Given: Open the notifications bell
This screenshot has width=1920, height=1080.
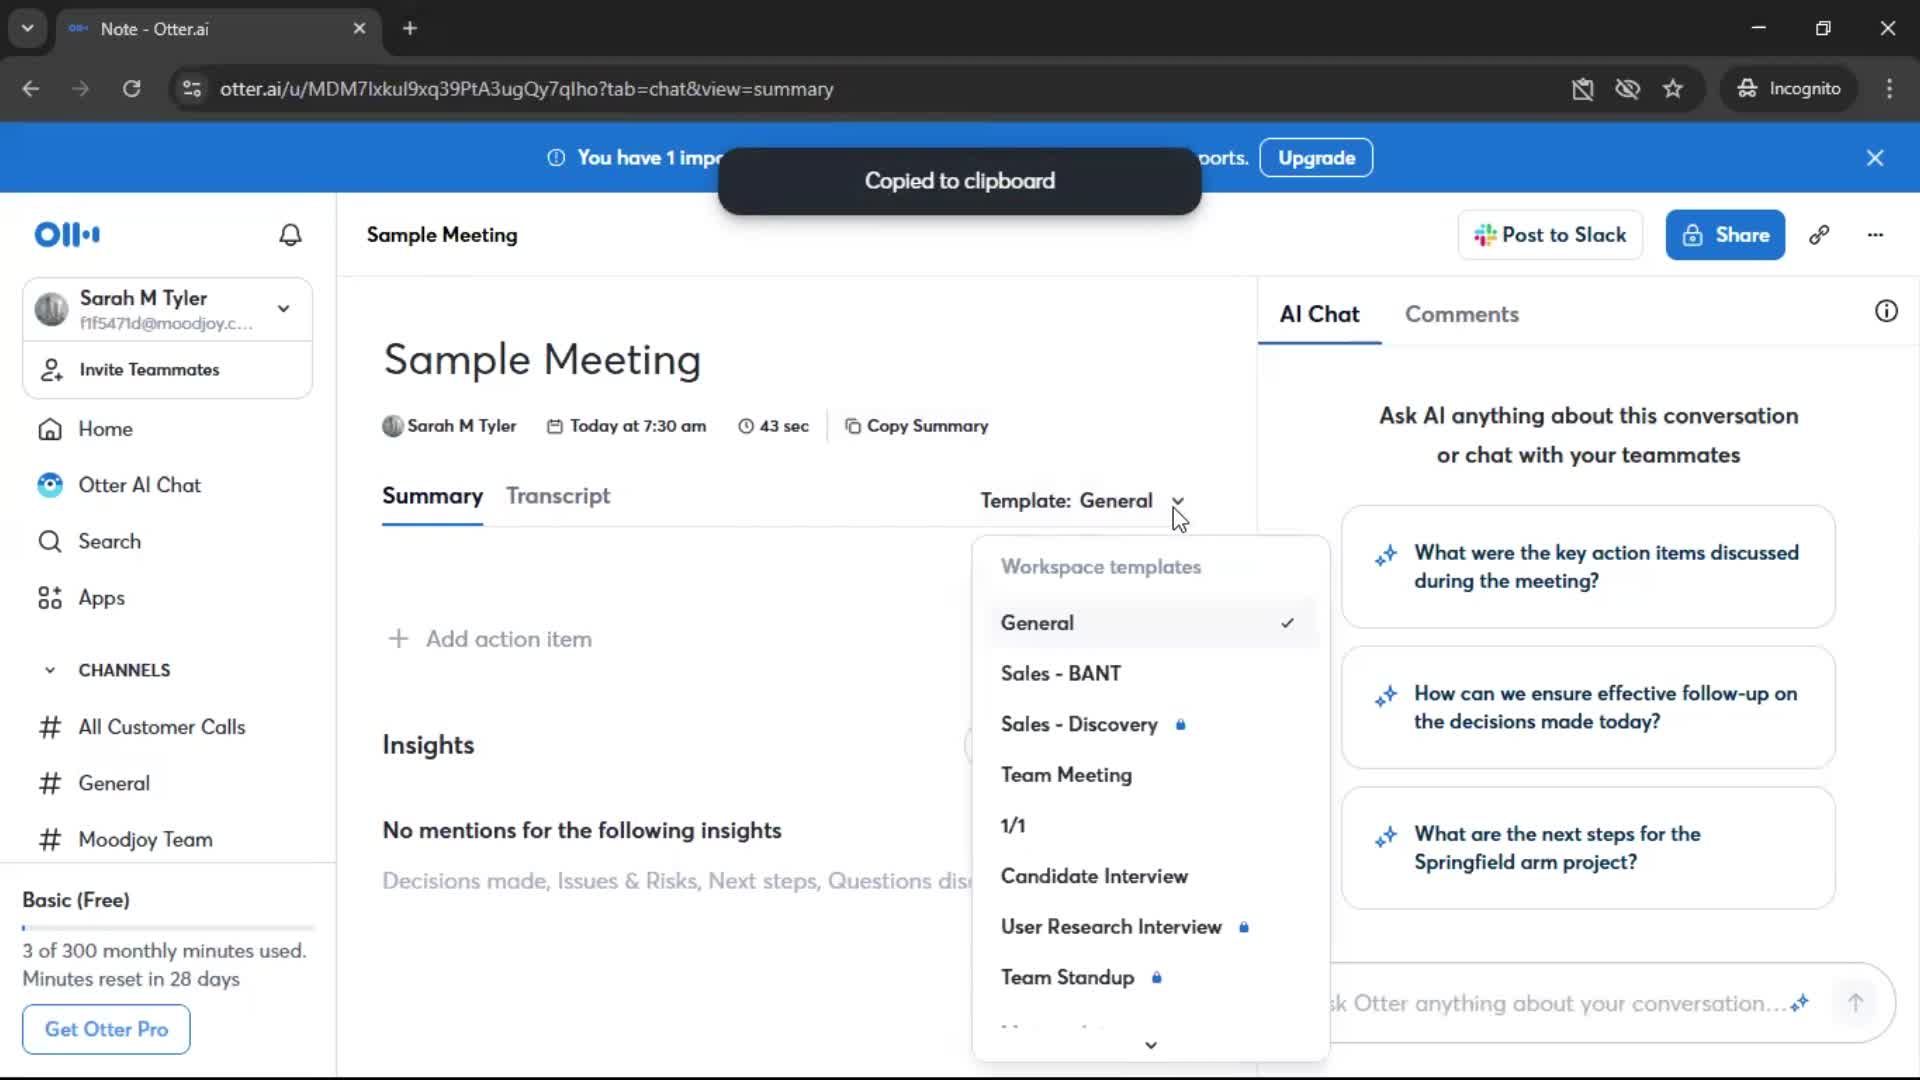Looking at the screenshot, I should [290, 235].
